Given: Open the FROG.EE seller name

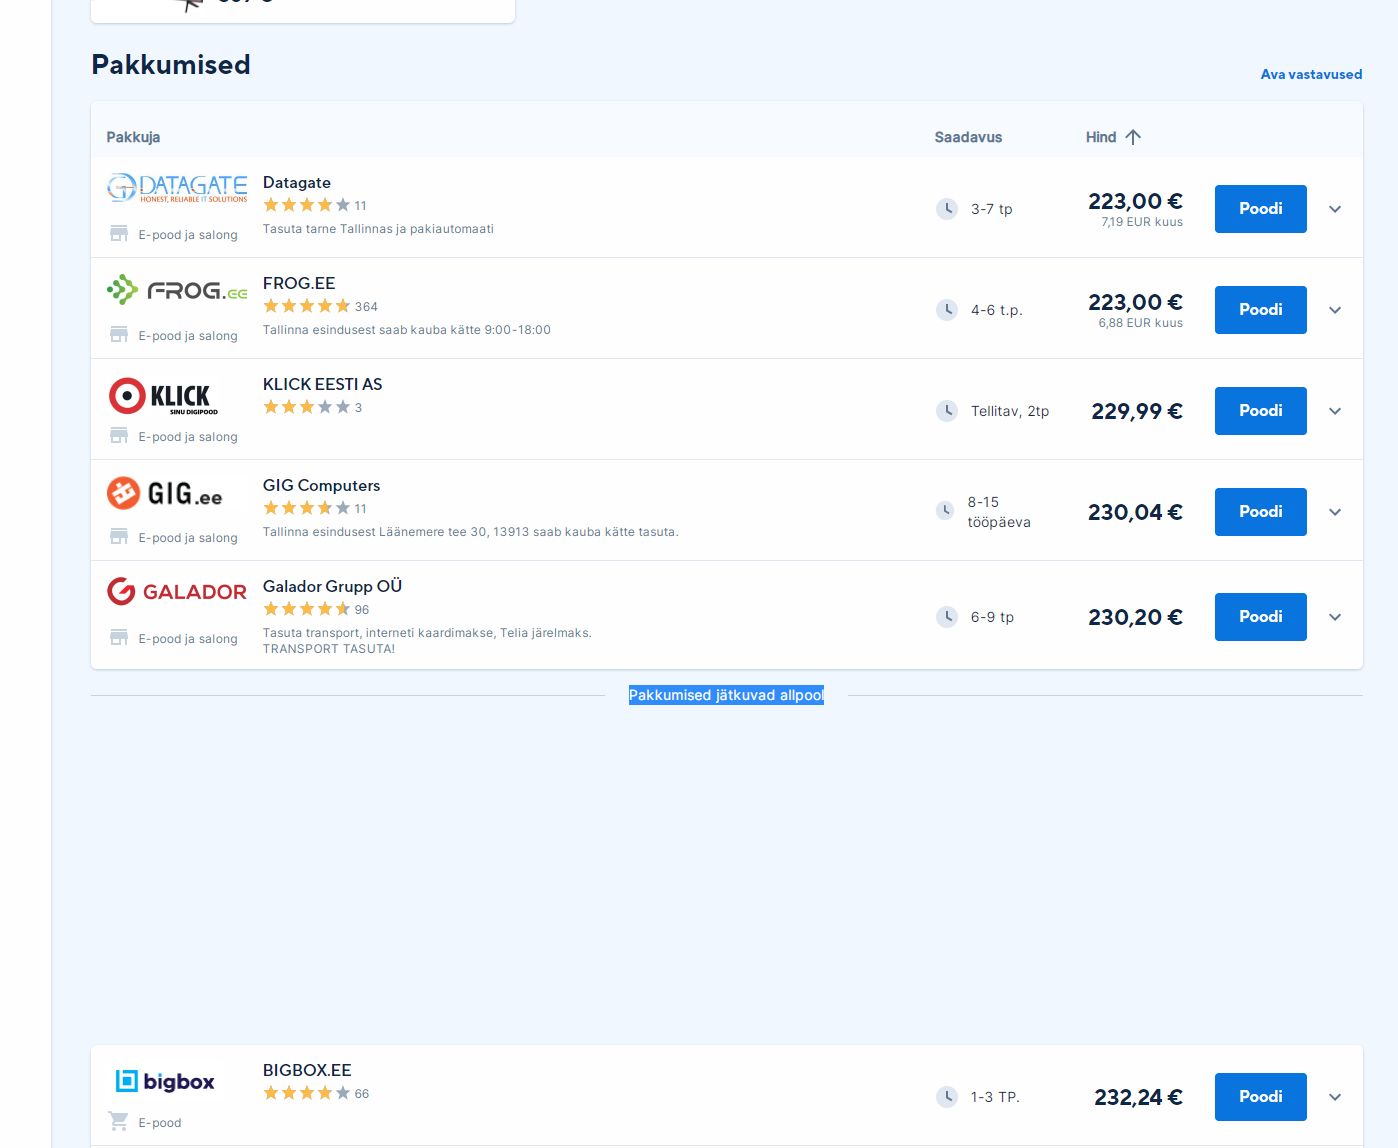Looking at the screenshot, I should [x=299, y=283].
